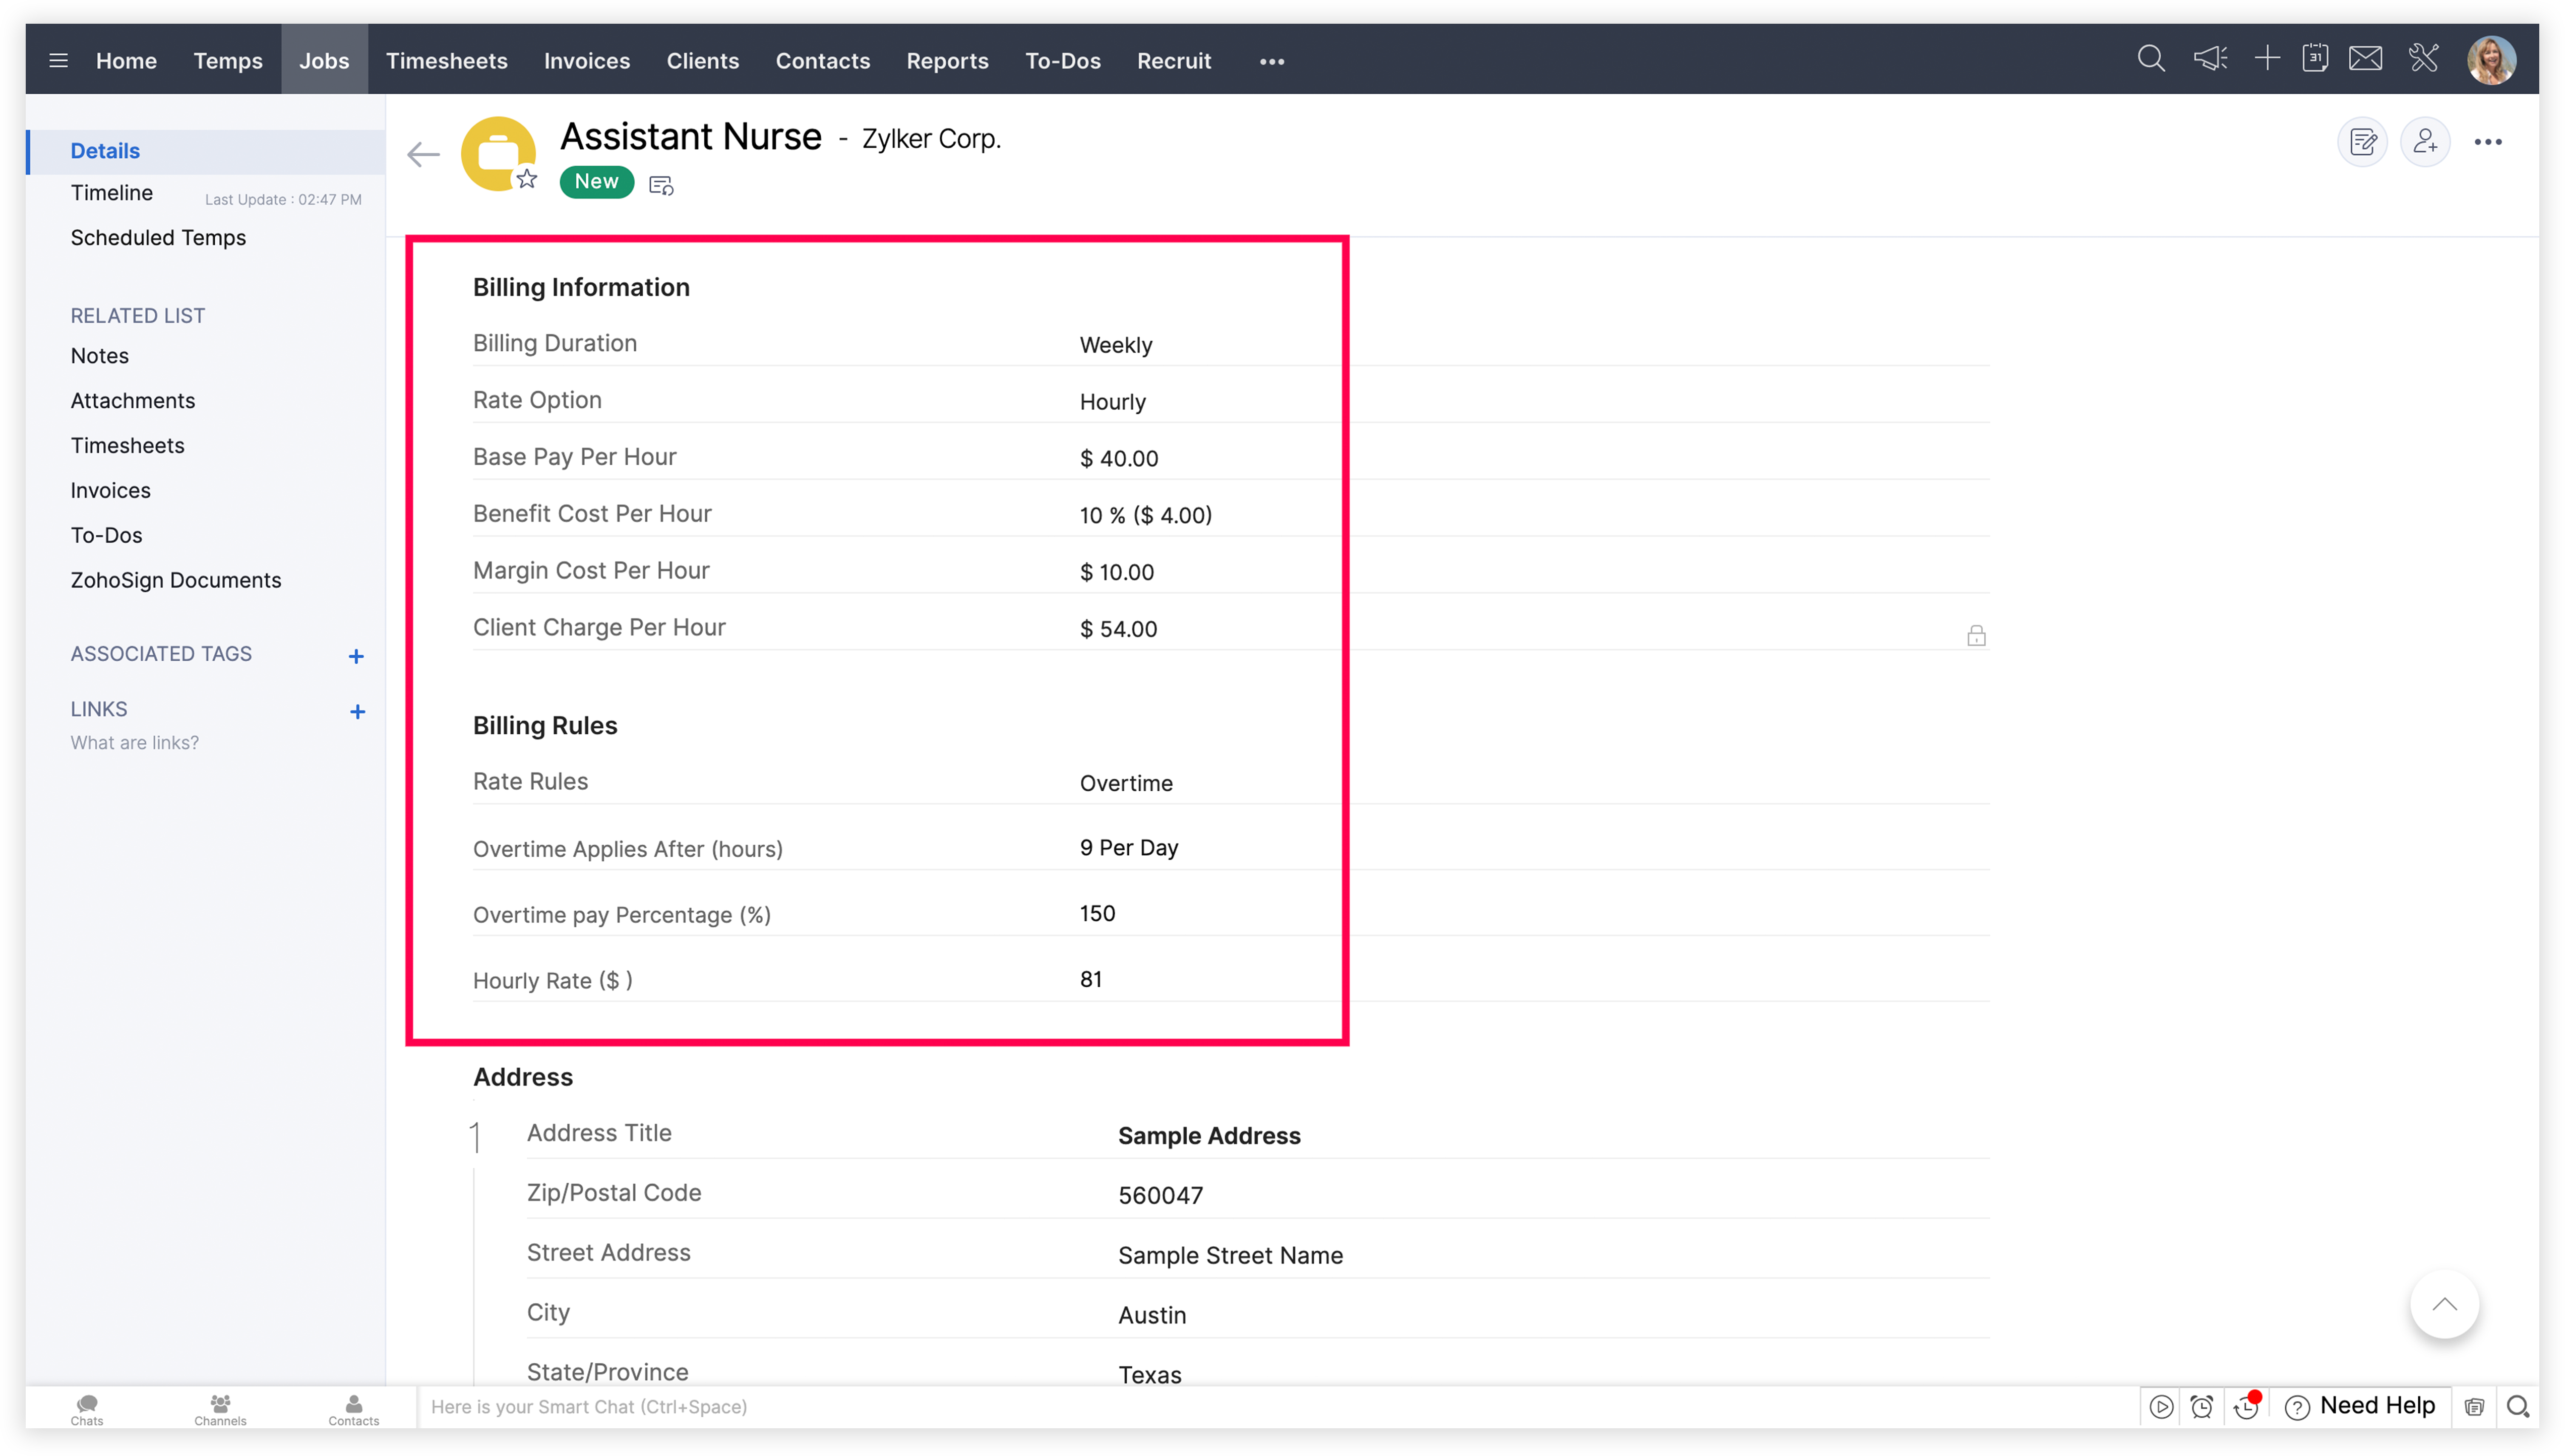This screenshot has width=2565, height=1456.
Task: Open Channels from the bottom bar
Action: pos(220,1408)
